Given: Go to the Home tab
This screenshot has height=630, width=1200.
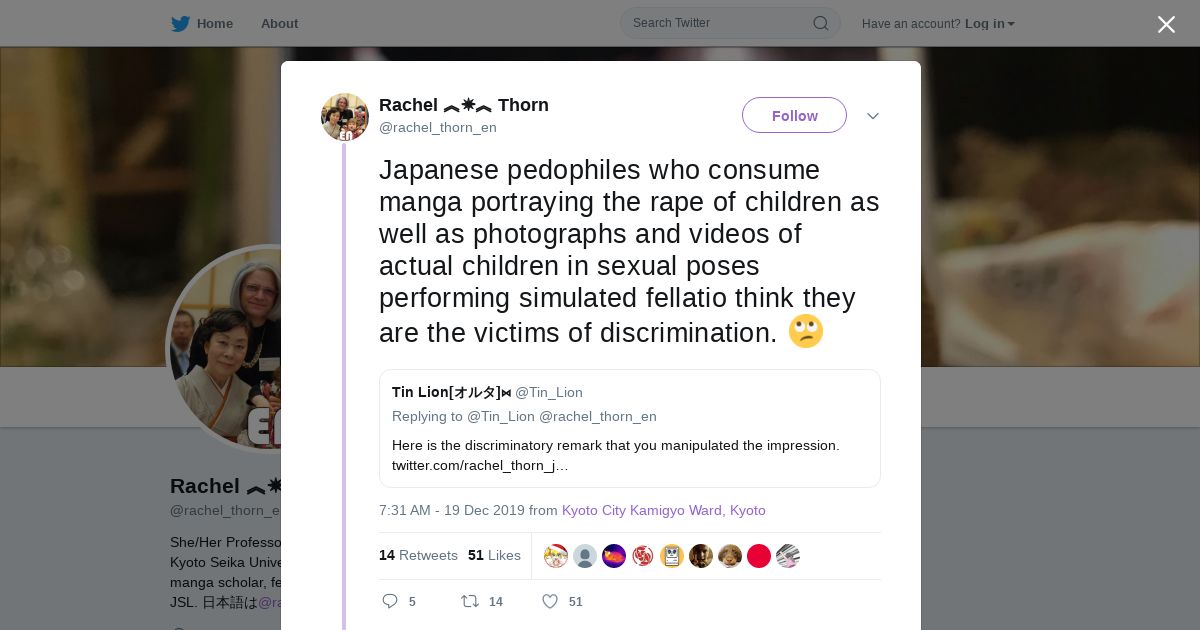Looking at the screenshot, I should coord(214,24).
